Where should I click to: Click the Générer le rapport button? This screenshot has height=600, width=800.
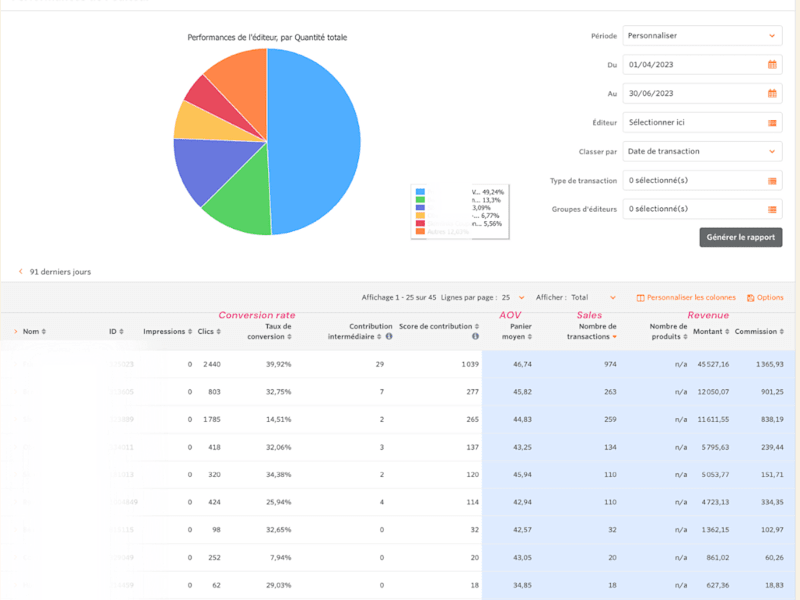point(740,237)
